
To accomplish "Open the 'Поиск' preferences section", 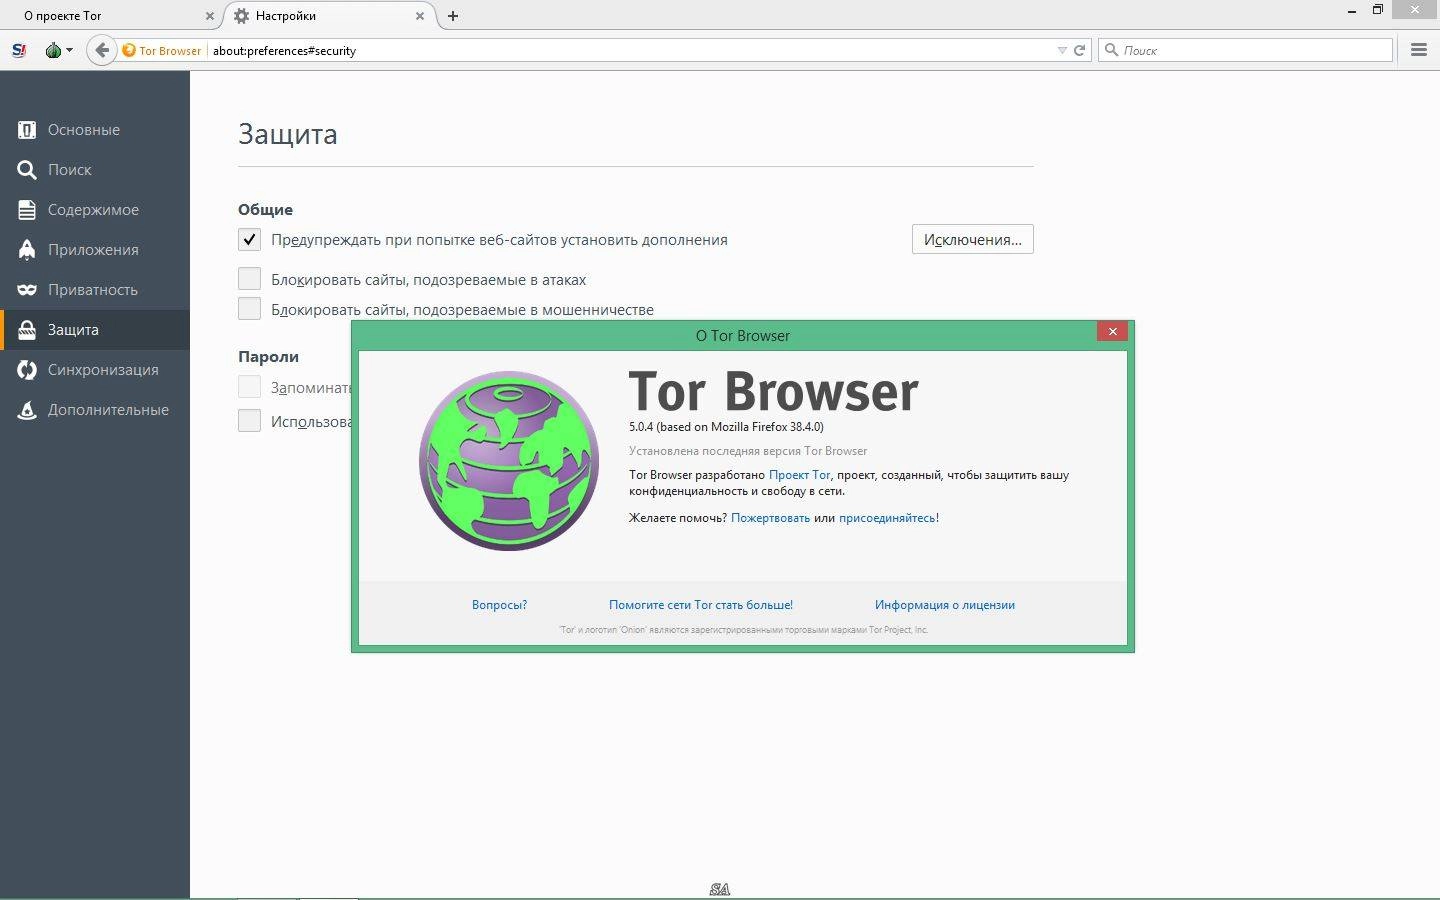I will point(95,170).
